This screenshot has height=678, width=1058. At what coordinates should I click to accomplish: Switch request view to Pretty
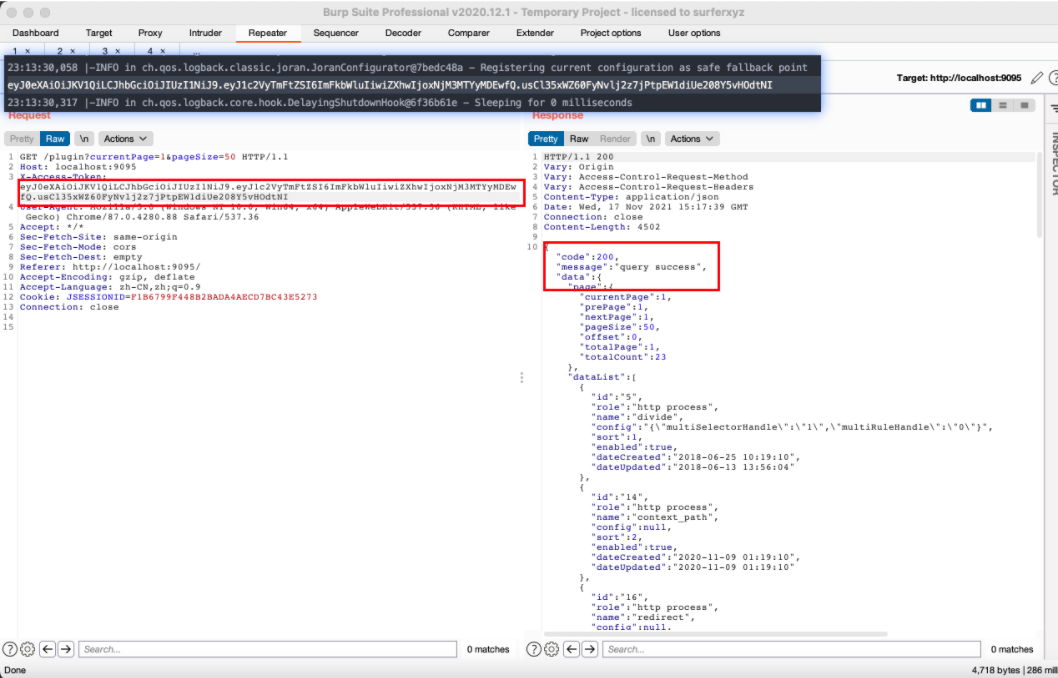click(x=22, y=139)
